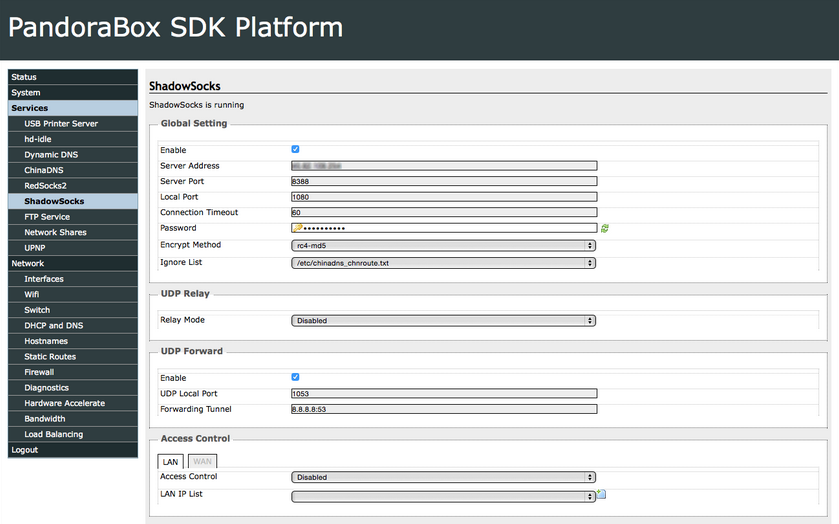Open the Access Control Disabled dropdown
The image size is (839, 524).
click(443, 477)
